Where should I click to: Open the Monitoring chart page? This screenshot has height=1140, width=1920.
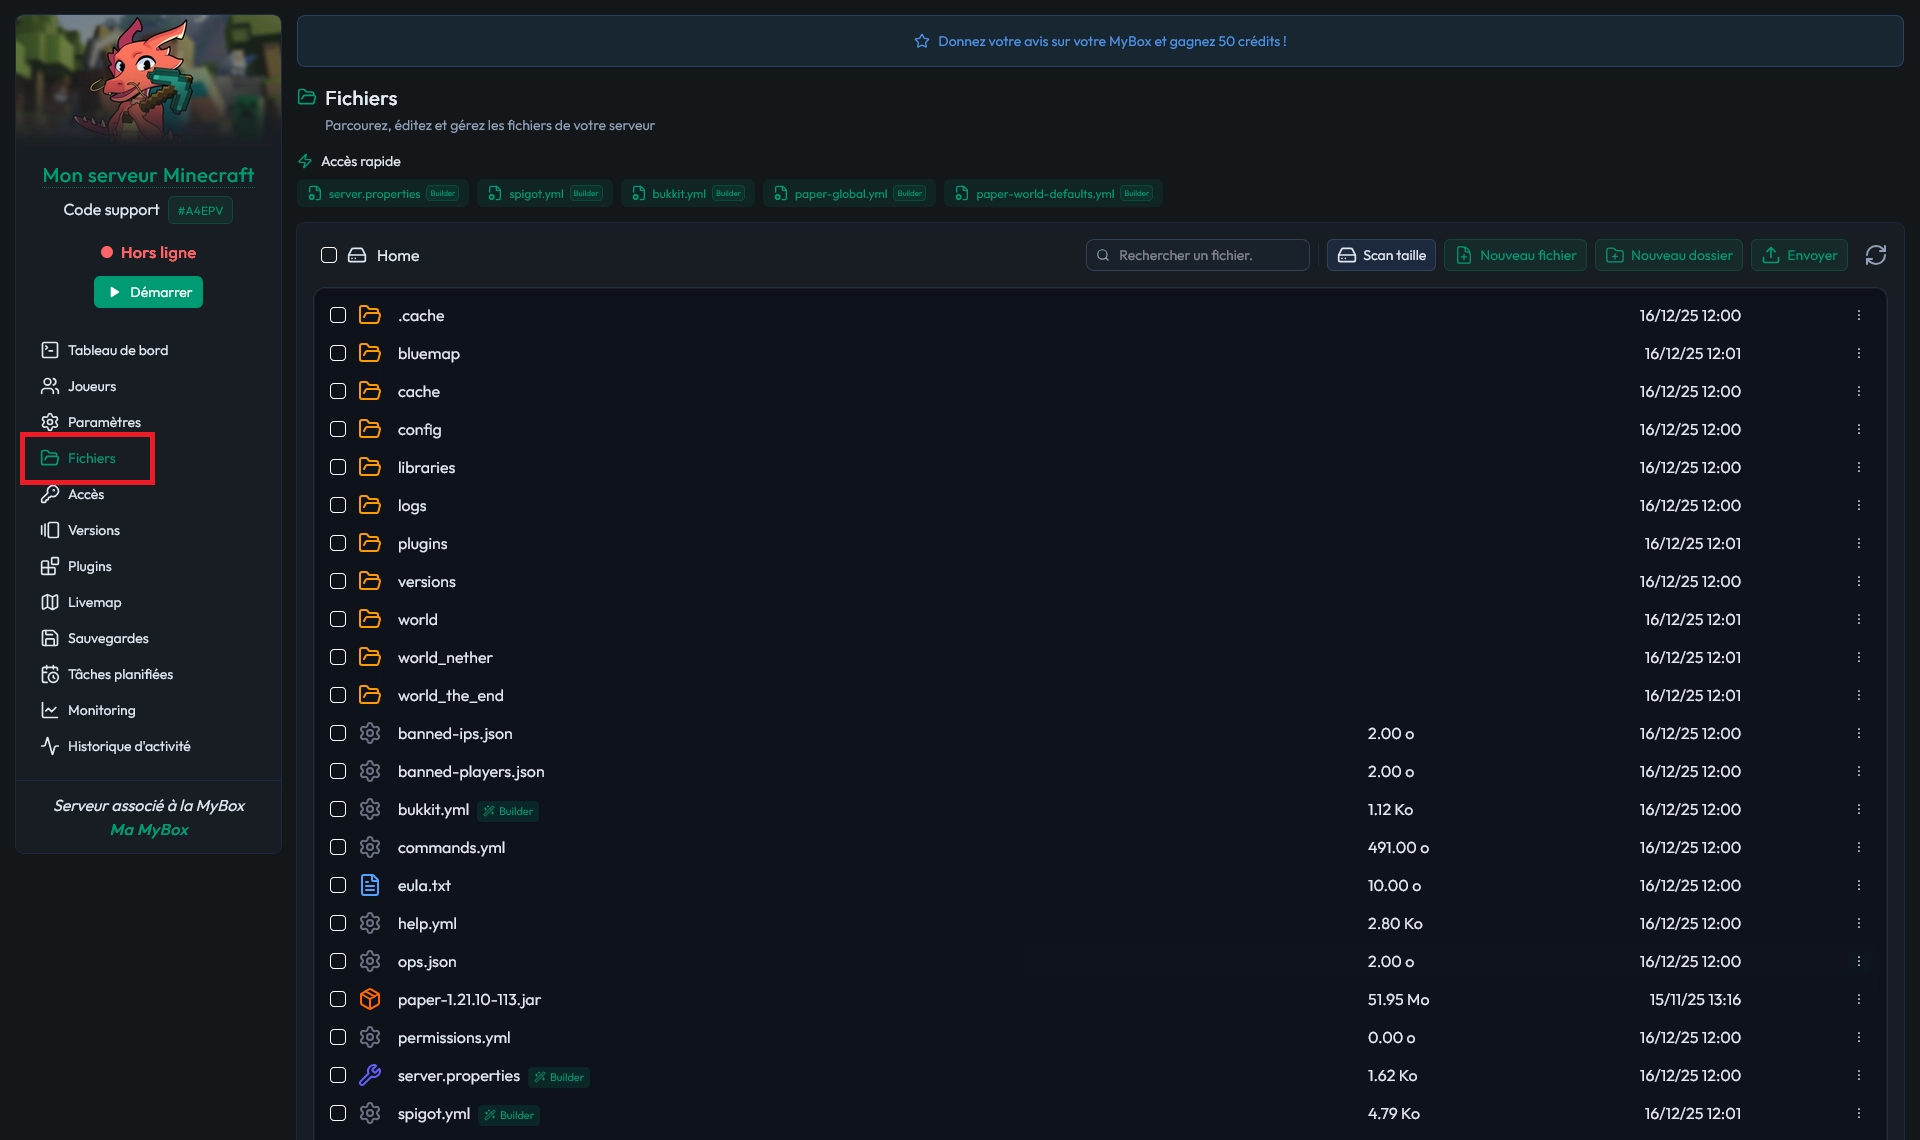coord(101,710)
